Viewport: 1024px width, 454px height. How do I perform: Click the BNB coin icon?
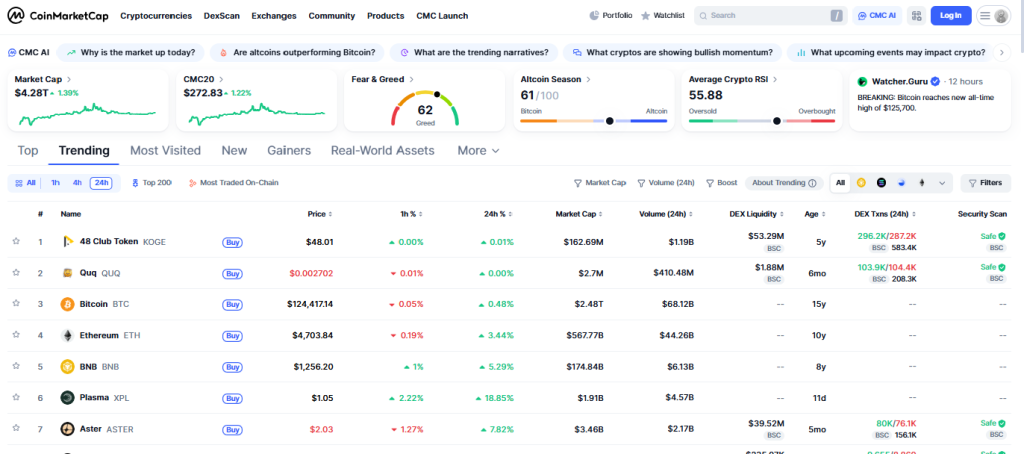68,366
